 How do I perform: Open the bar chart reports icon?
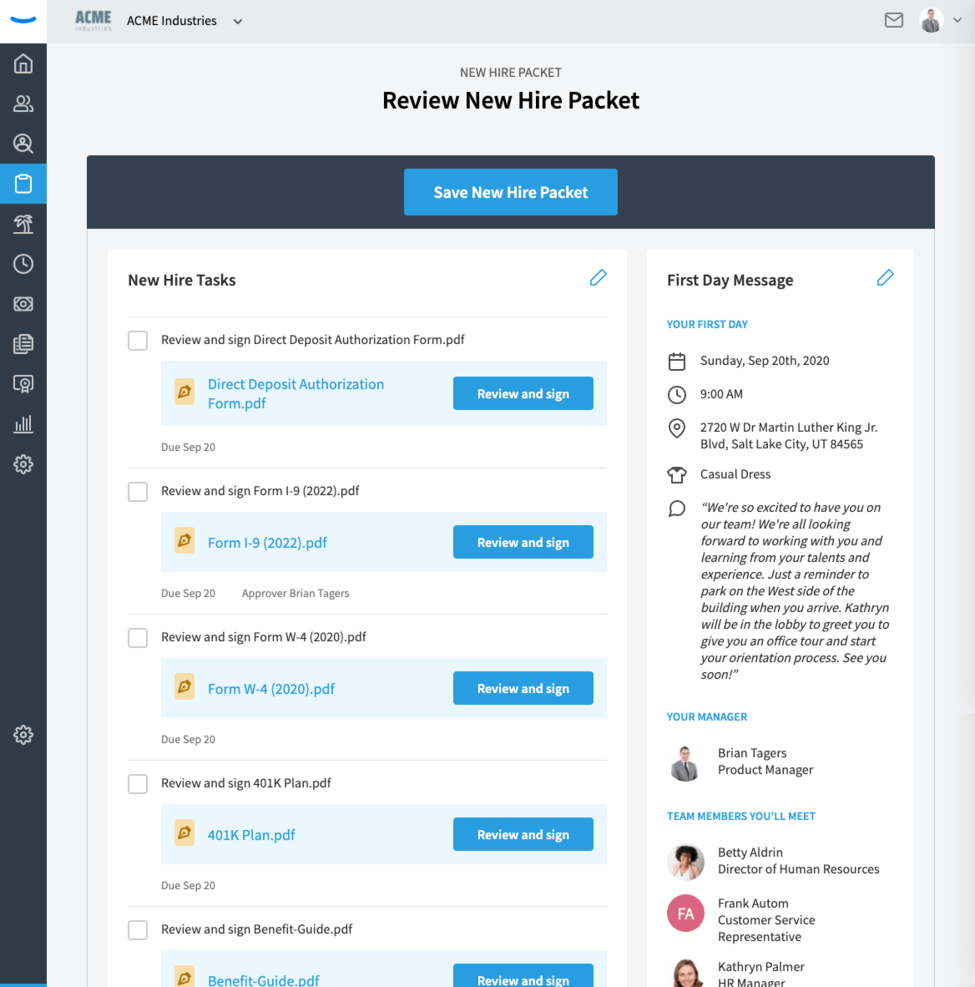tap(23, 424)
